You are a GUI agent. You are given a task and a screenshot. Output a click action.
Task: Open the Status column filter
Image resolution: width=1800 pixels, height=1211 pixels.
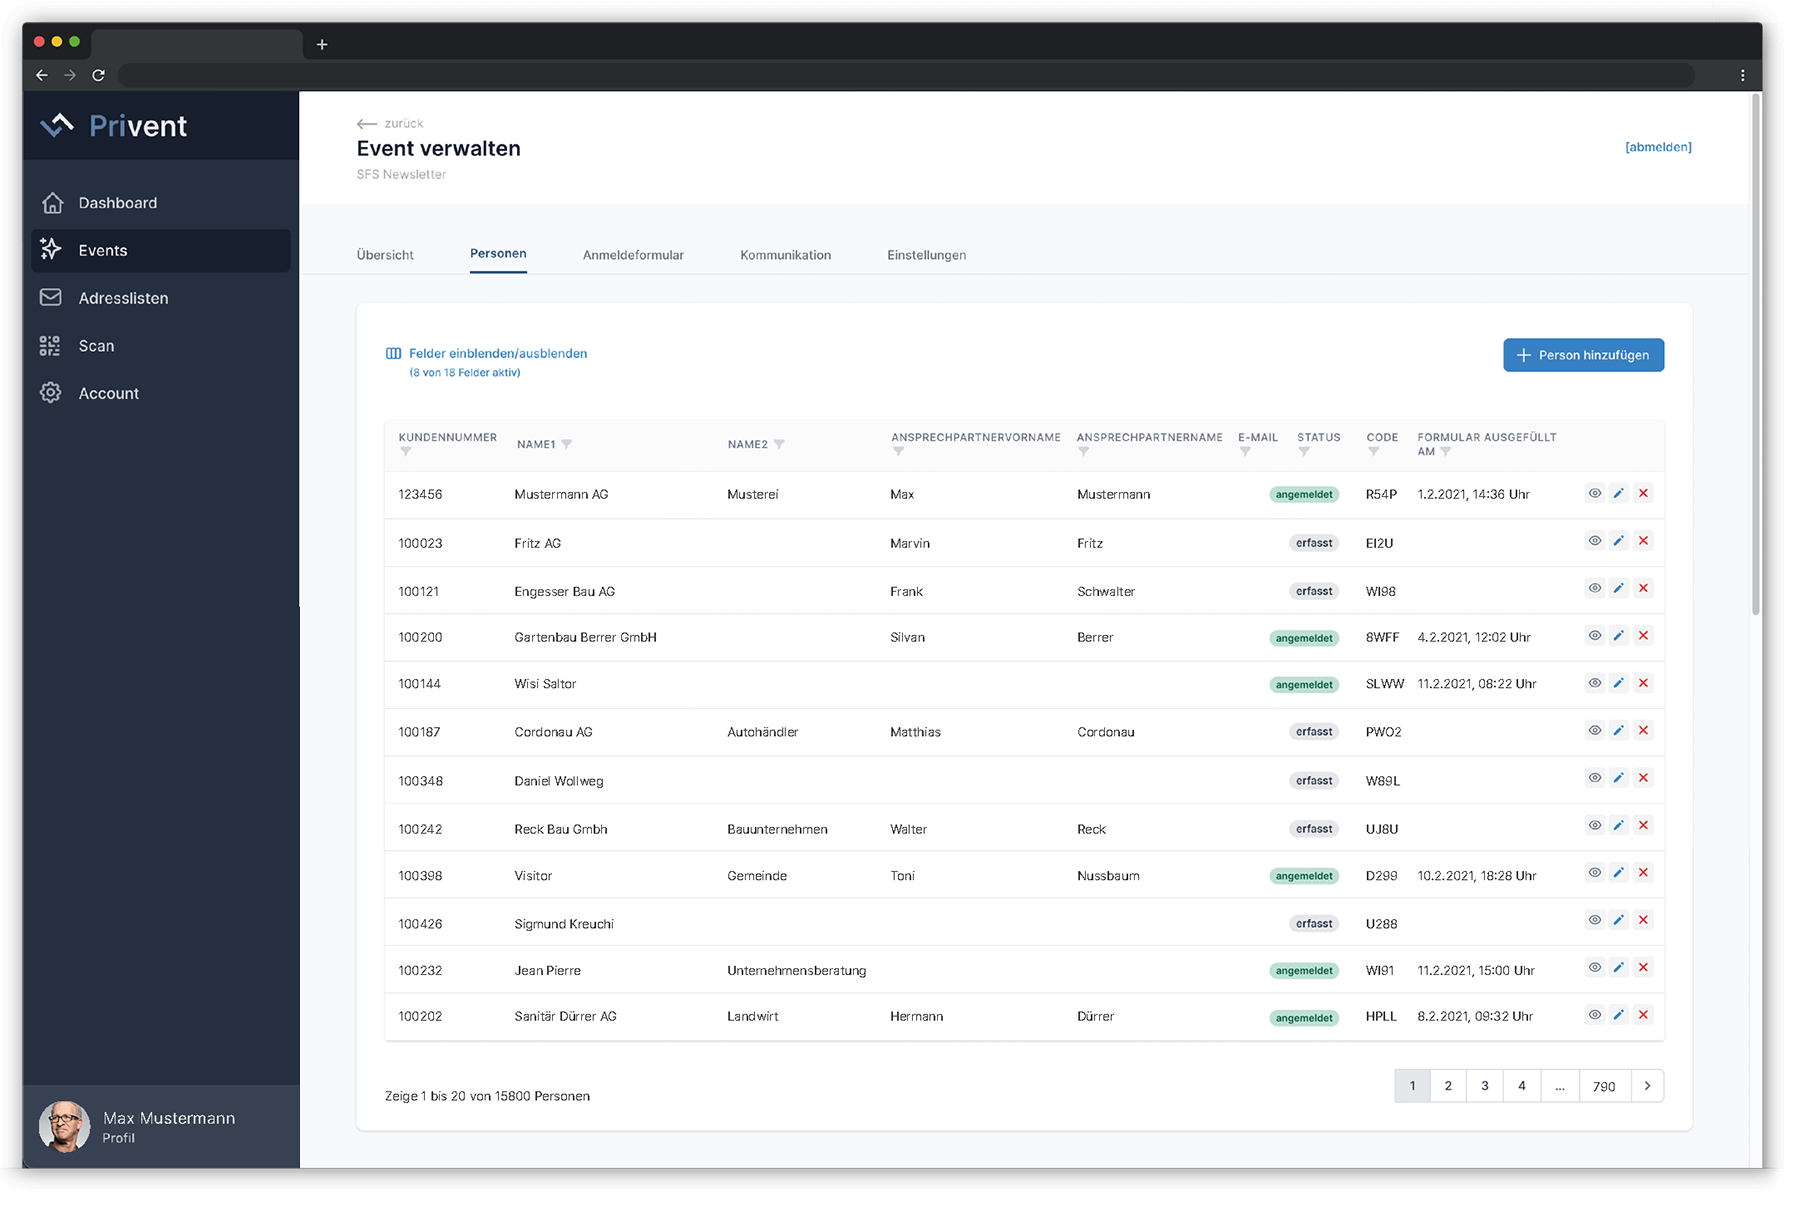tap(1304, 452)
